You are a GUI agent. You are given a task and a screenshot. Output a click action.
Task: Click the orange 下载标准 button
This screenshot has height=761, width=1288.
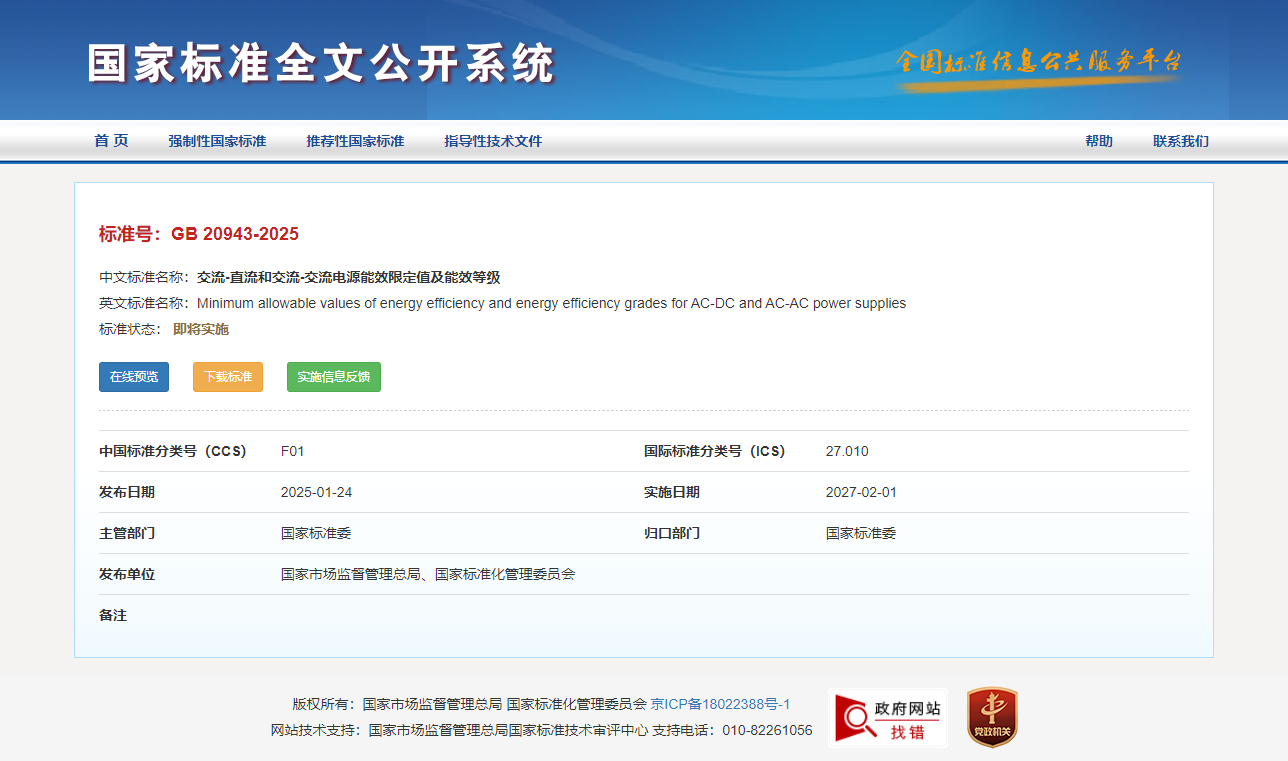click(228, 377)
